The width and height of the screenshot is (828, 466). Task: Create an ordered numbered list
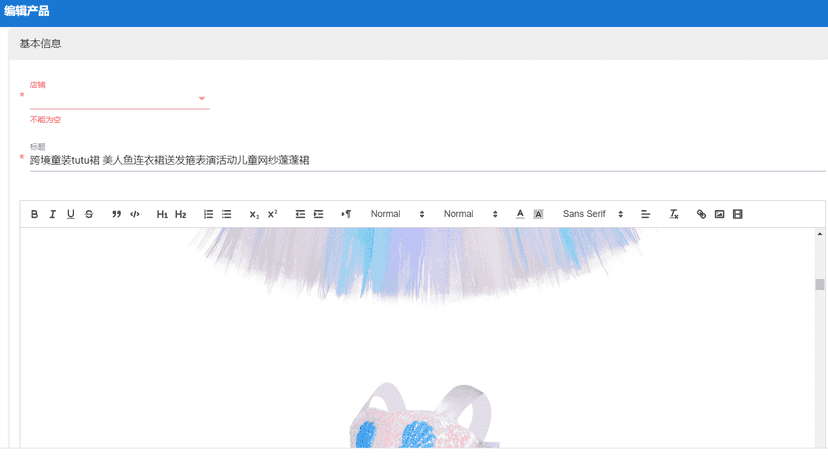click(209, 214)
